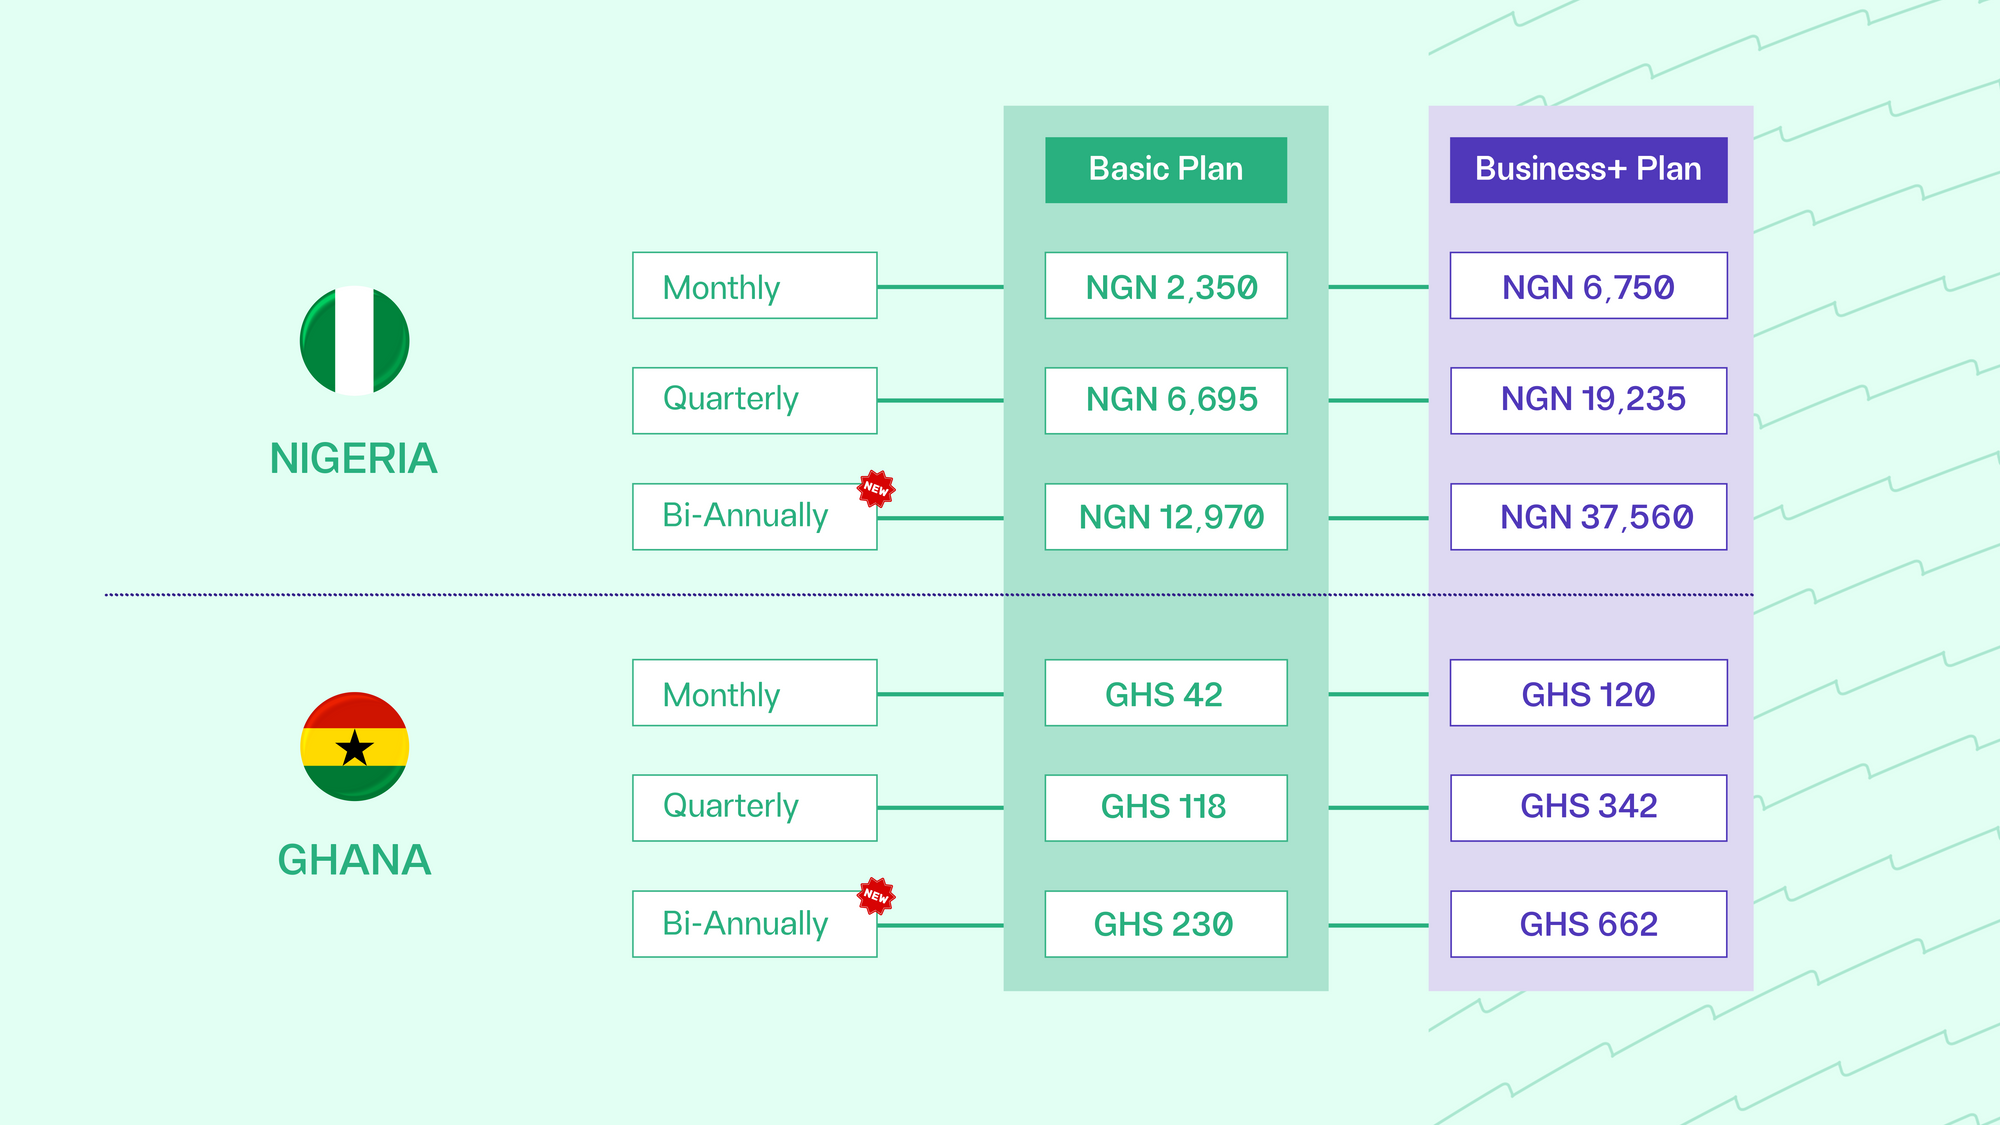Click the NEW badge on Ghana Bi-Annually
Viewport: 2000px width, 1125px height.
pos(876,896)
